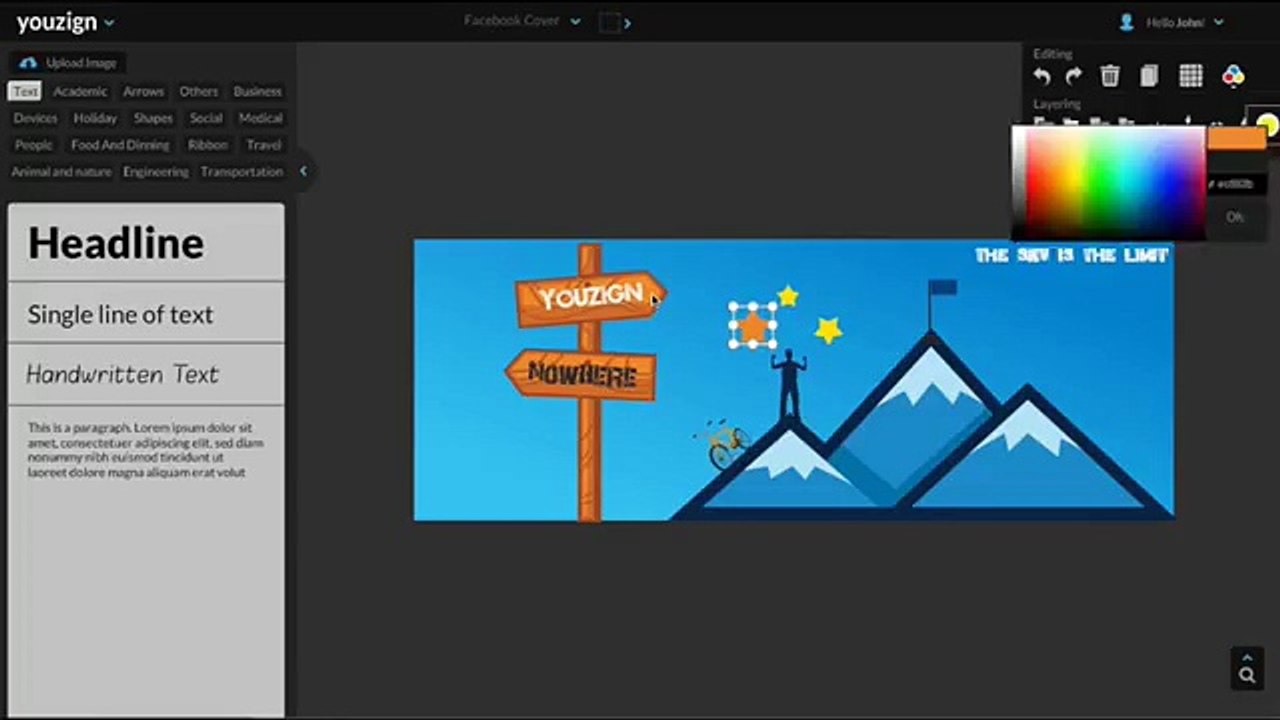Open the Business category

click(257, 91)
